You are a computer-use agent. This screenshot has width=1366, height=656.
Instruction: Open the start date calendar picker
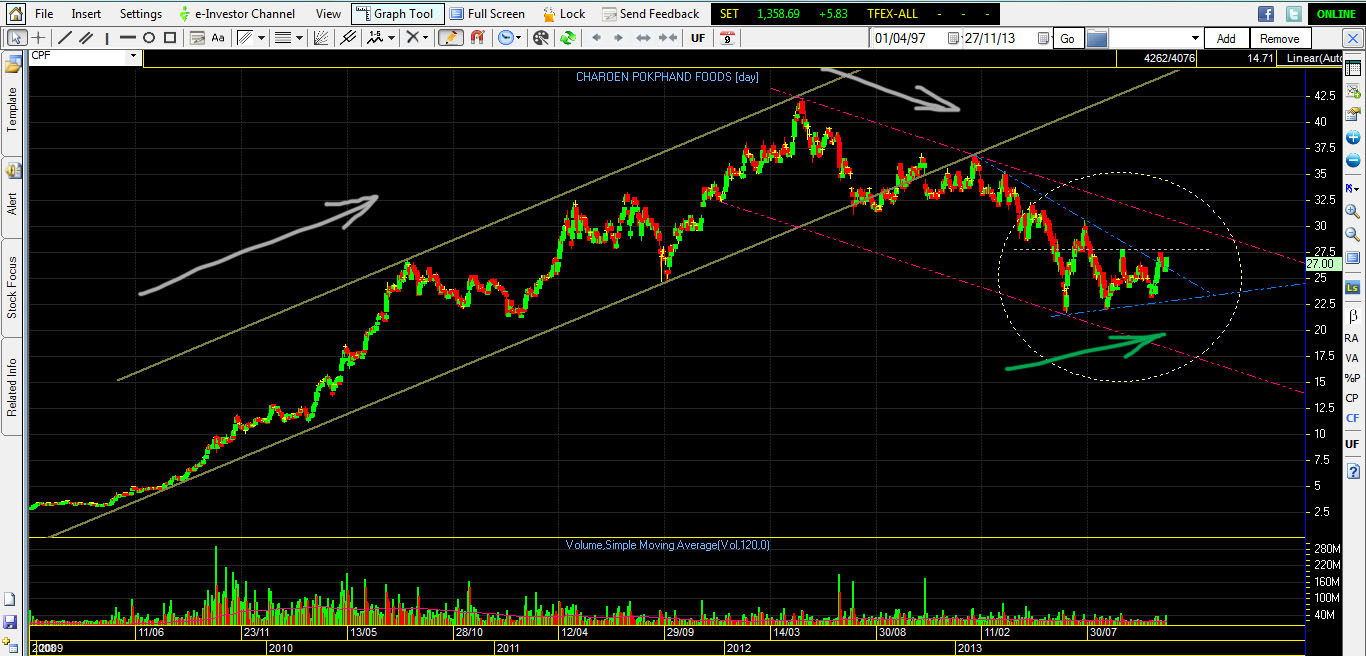click(953, 38)
